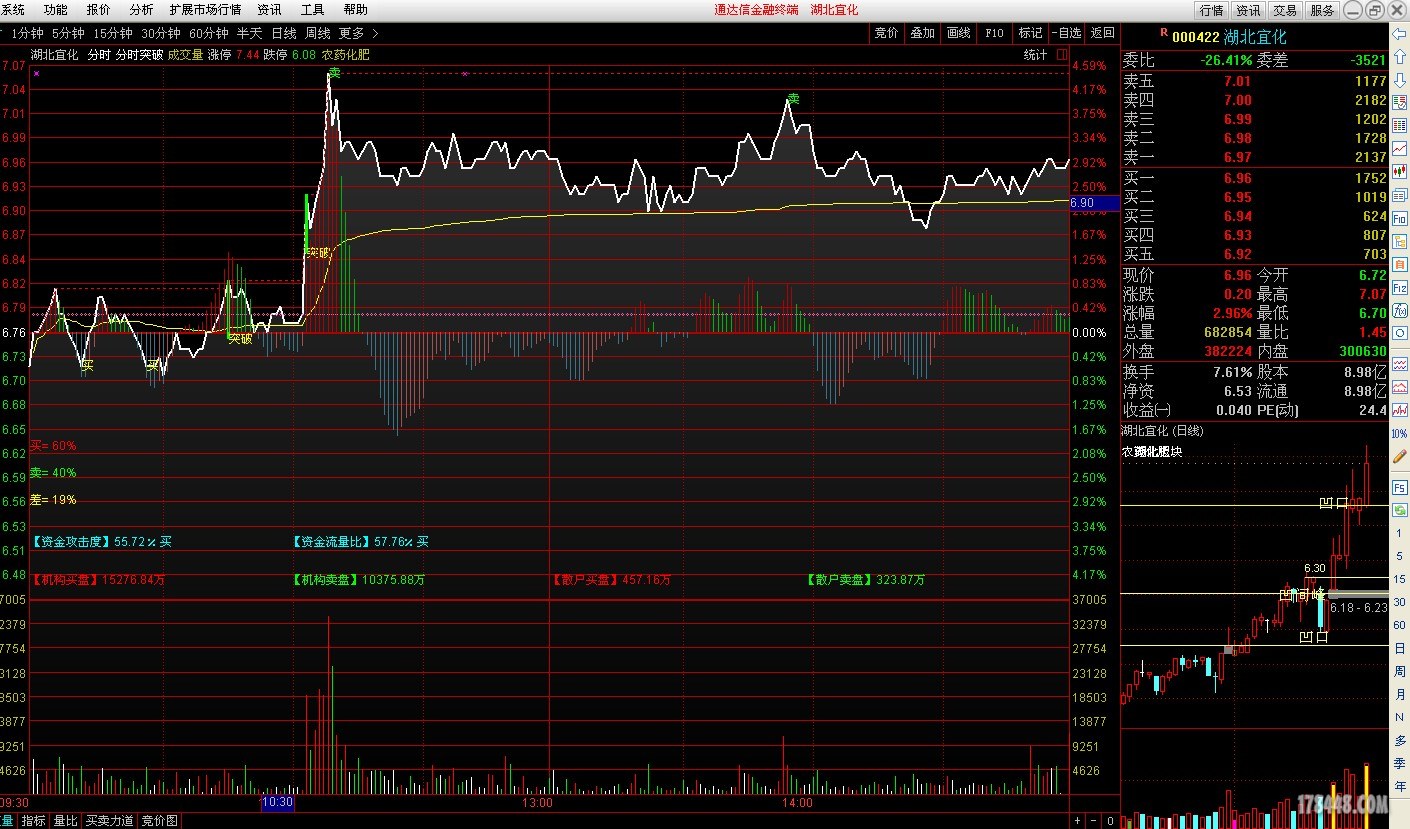Click the 竞价 button above chart
The width and height of the screenshot is (1410, 829).
coord(887,33)
